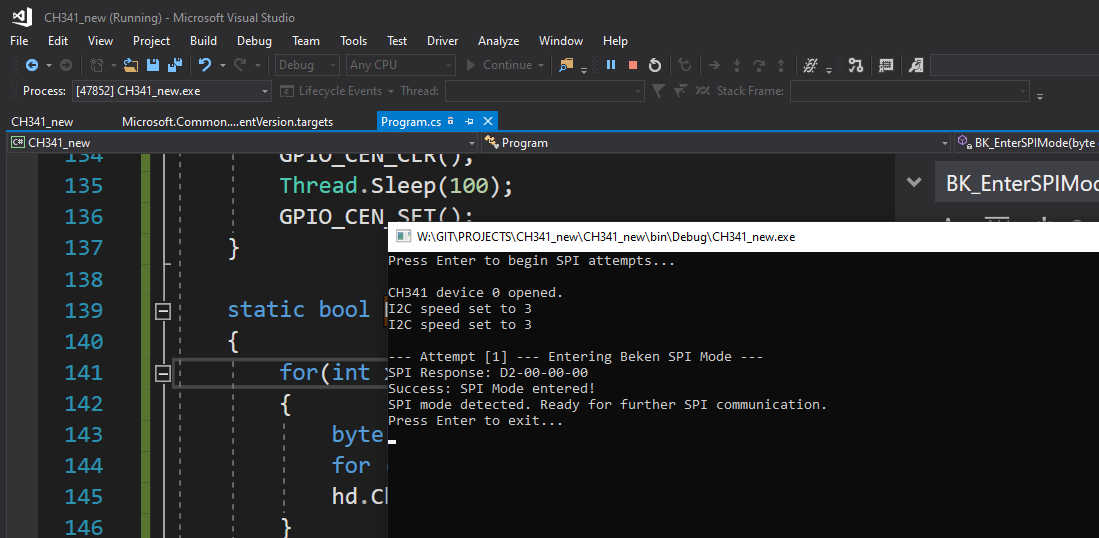Navigate backward with the blue arrow
1099x538 pixels.
[x=32, y=65]
